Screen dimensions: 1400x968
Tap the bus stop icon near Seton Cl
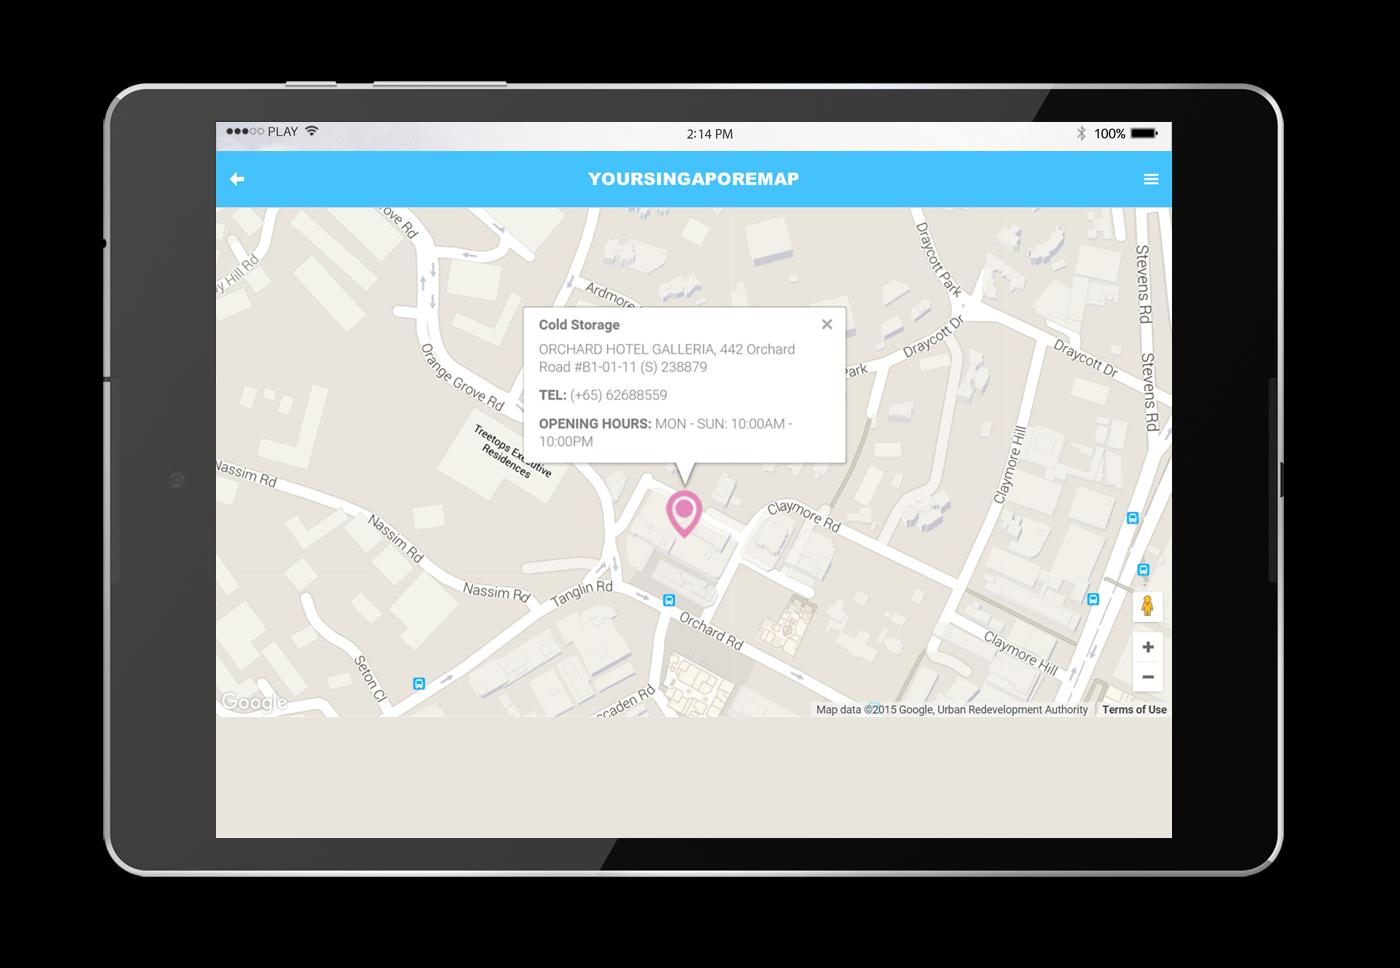(419, 684)
